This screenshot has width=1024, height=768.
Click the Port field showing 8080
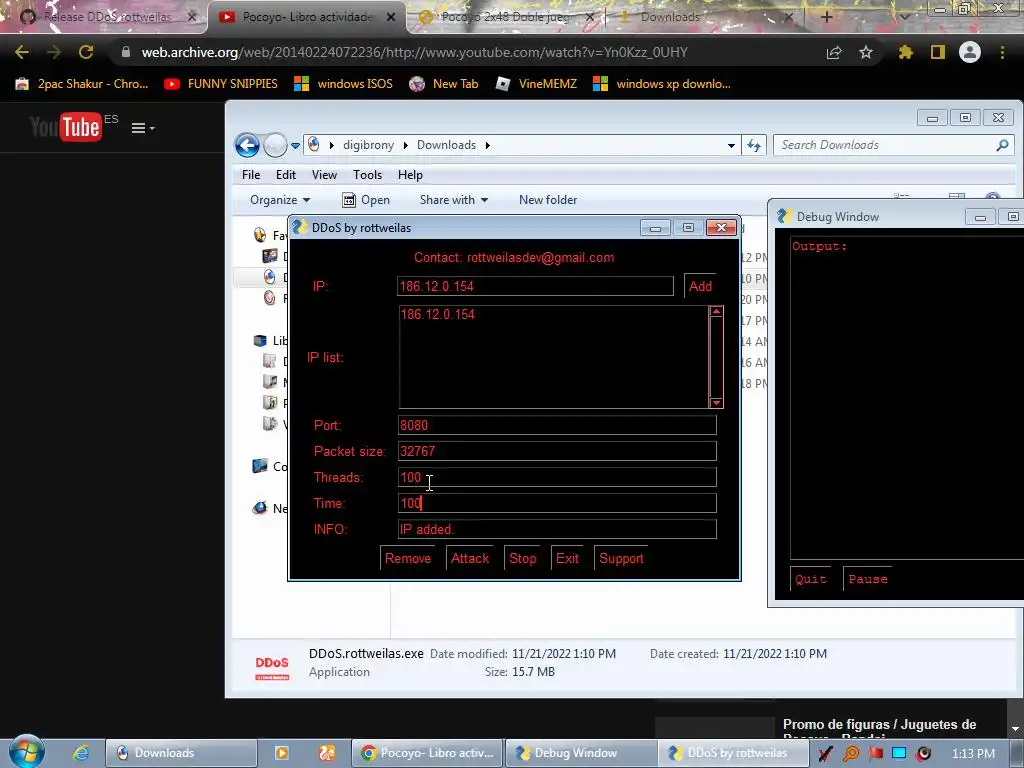pyautogui.click(x=557, y=425)
